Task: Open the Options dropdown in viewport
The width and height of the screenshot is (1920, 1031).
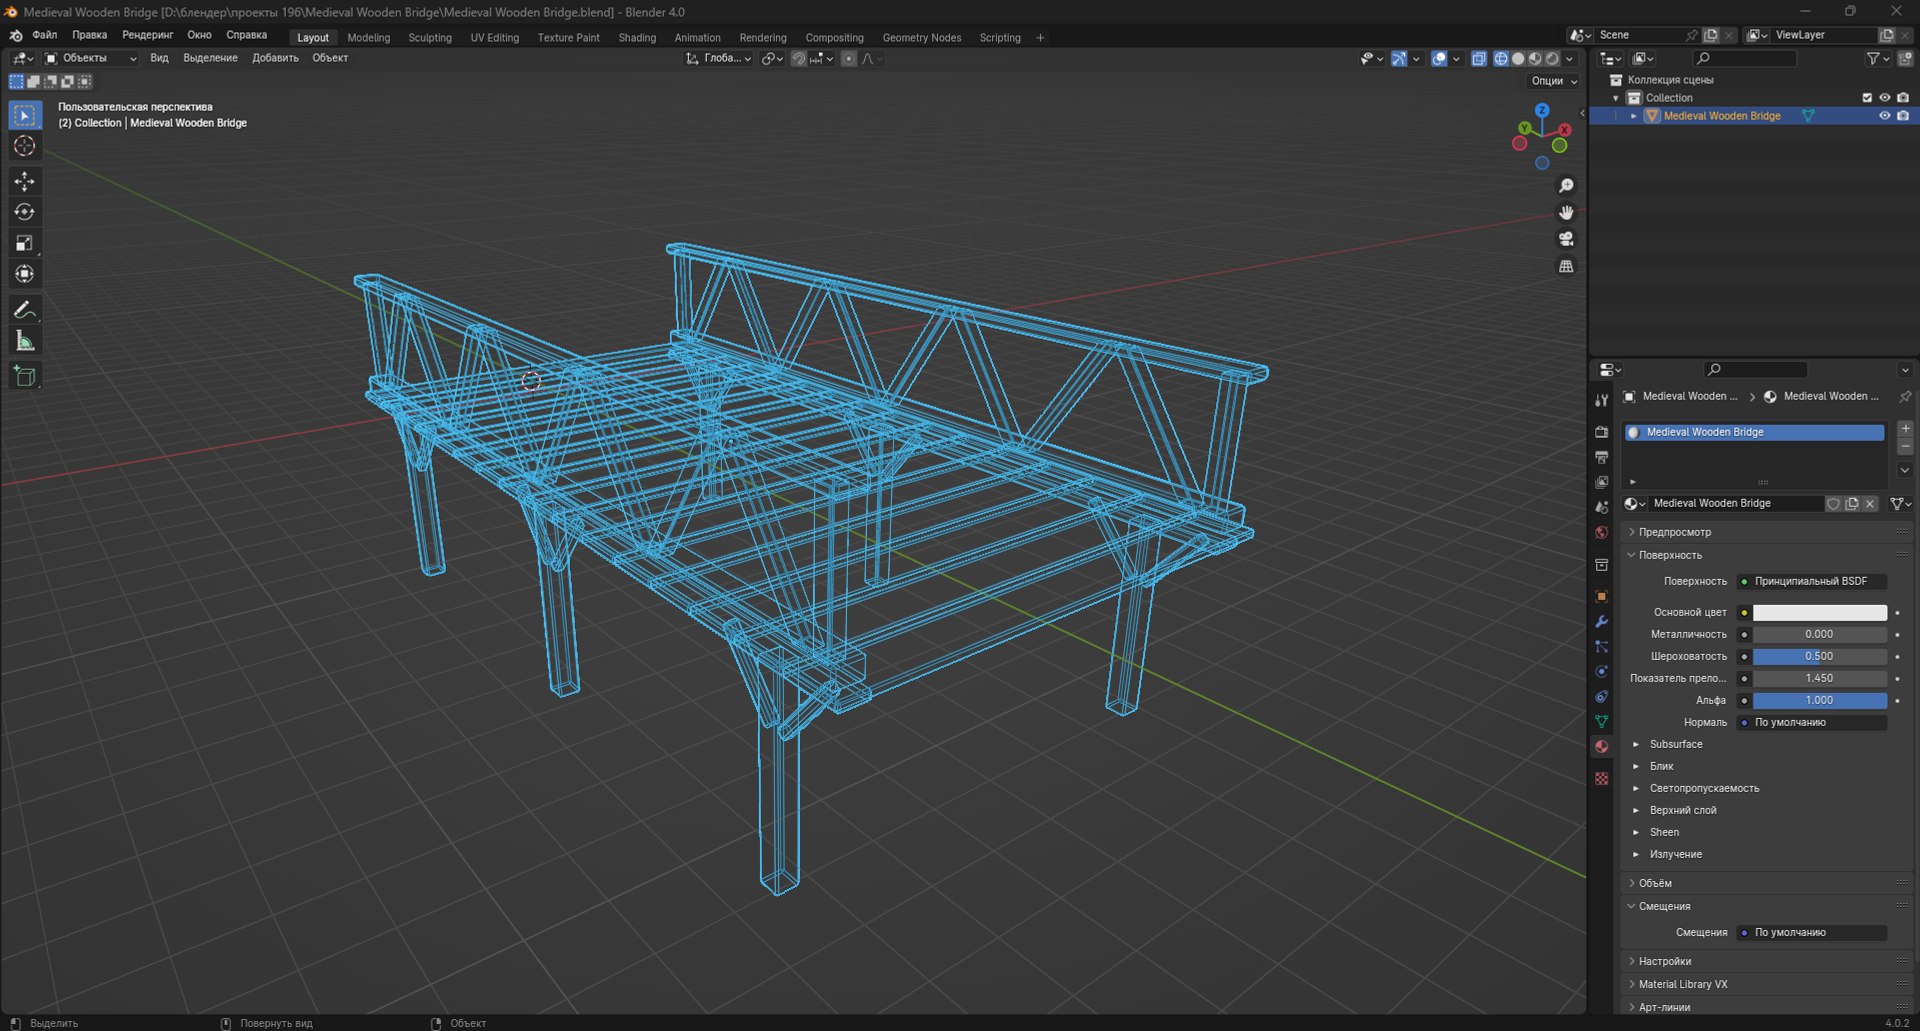Action: coord(1554,81)
